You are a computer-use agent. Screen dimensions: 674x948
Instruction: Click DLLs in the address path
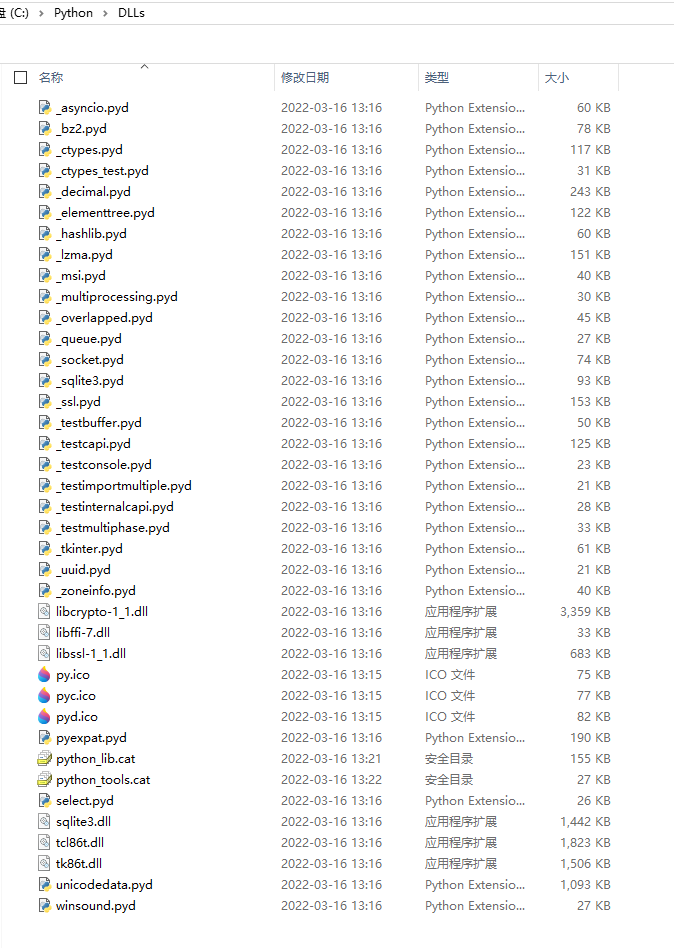(131, 13)
